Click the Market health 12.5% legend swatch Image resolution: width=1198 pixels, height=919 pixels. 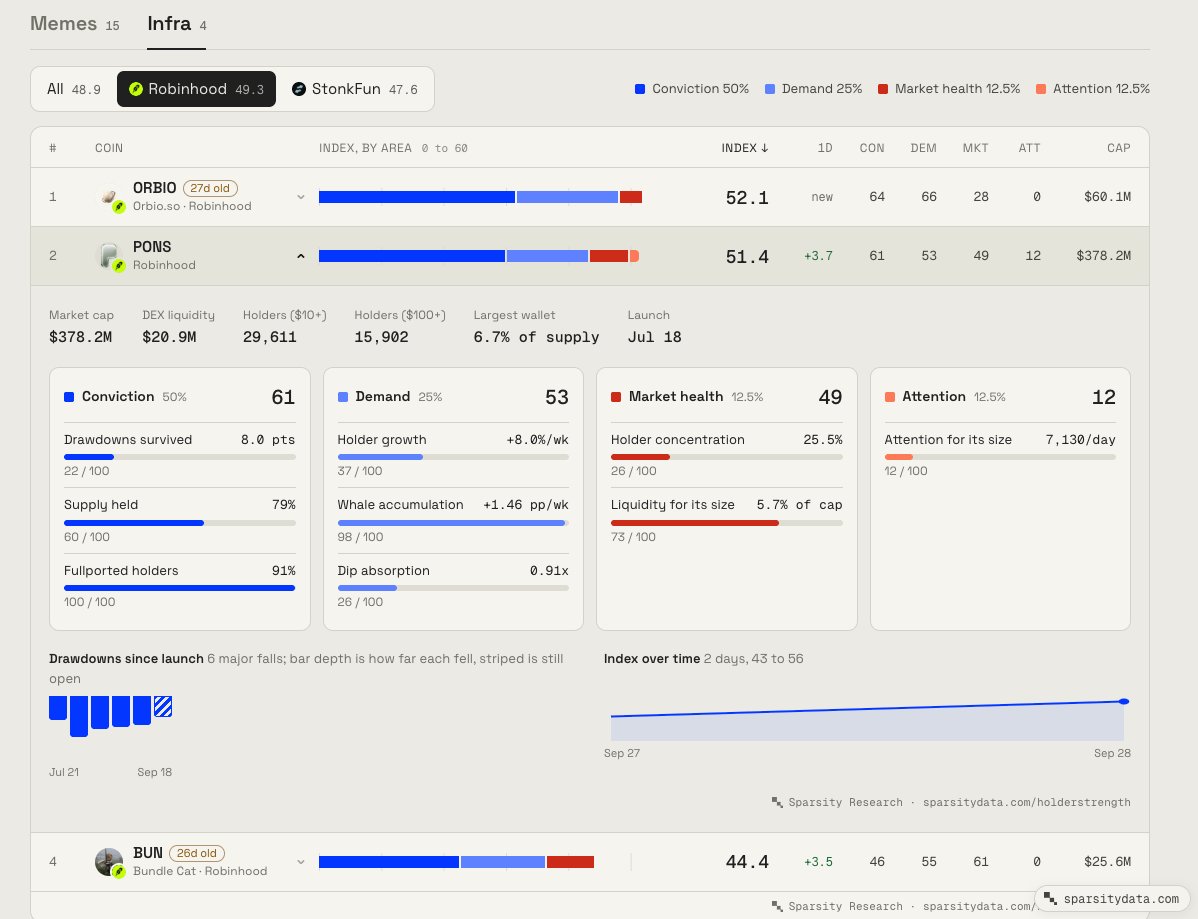click(883, 89)
